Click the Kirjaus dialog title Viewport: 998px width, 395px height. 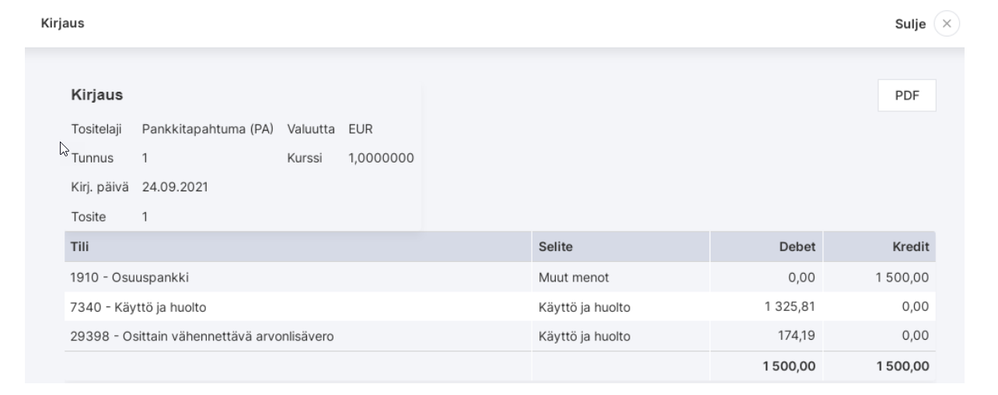62,23
